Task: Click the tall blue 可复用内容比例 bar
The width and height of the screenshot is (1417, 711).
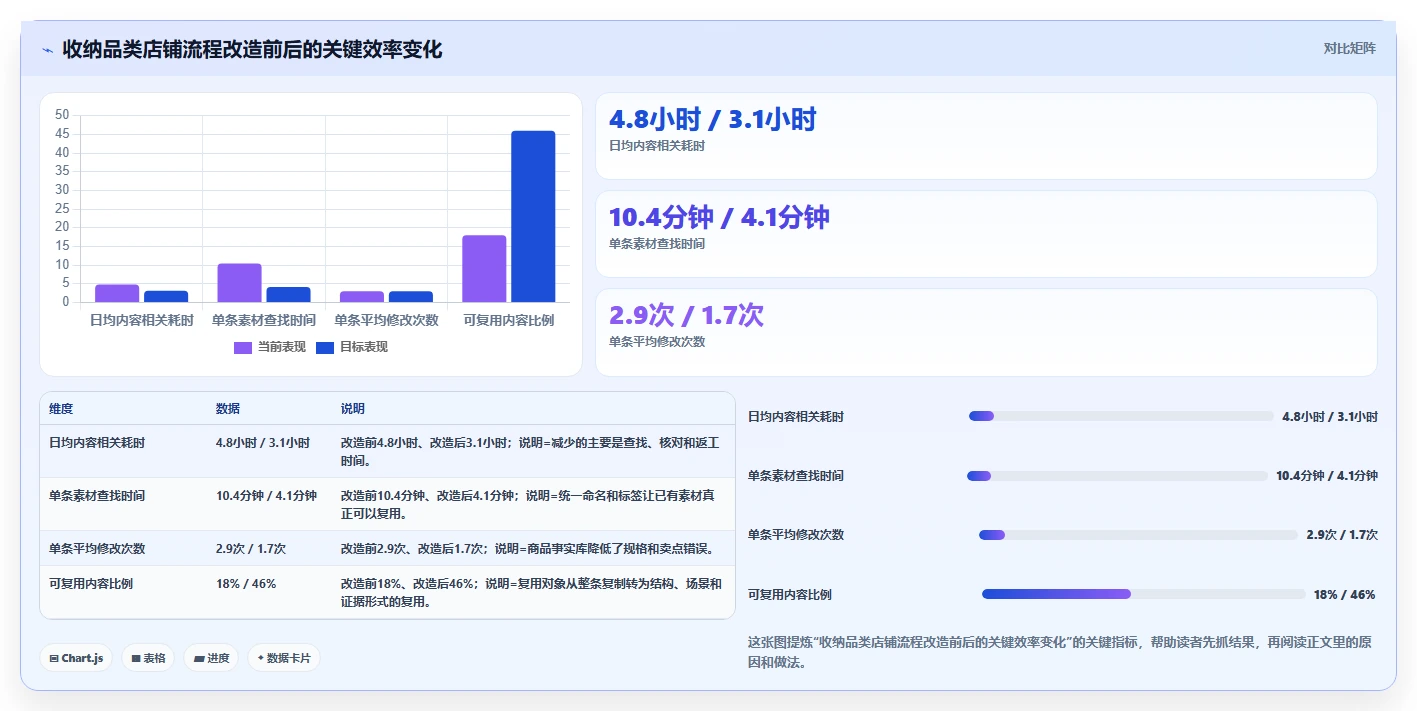Action: [x=533, y=216]
